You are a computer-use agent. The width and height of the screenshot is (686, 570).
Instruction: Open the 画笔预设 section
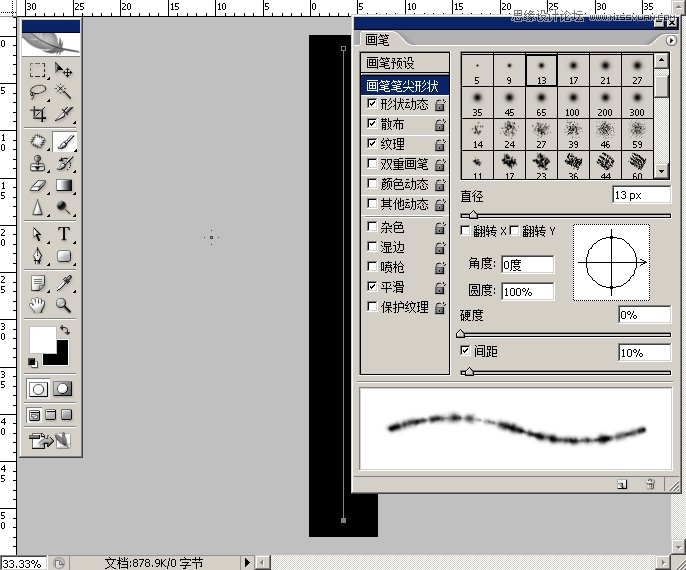(x=390, y=63)
